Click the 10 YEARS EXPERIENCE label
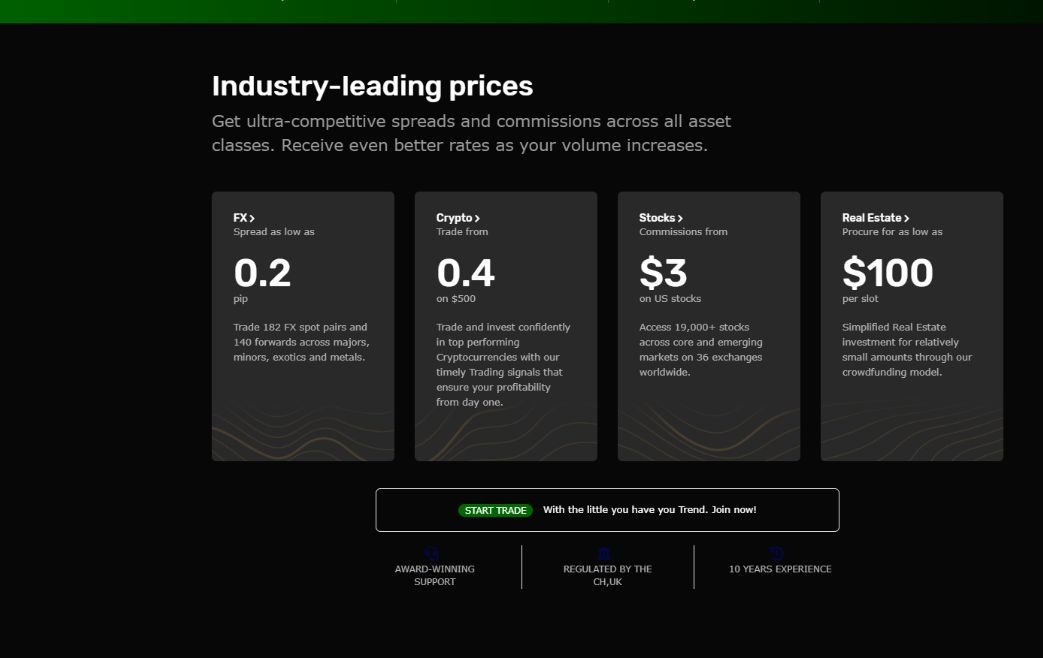The height and width of the screenshot is (658, 1043). [779, 569]
